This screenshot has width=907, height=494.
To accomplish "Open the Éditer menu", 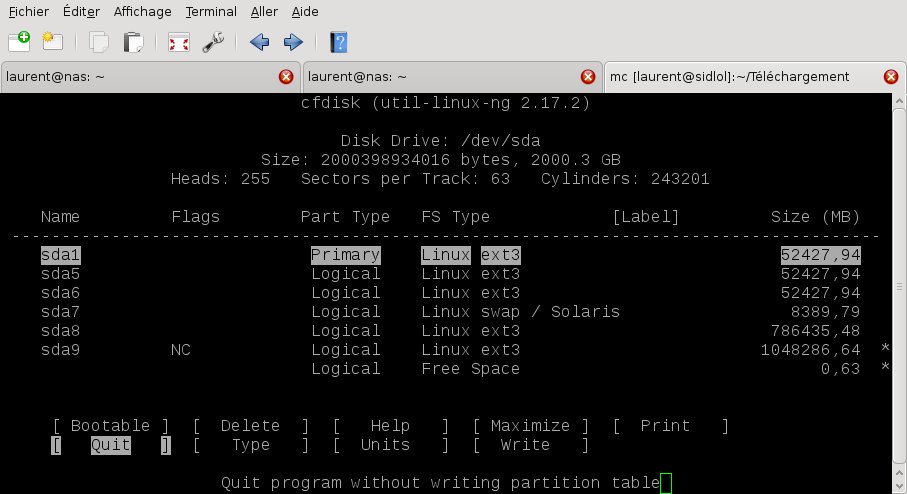I will coord(81,12).
